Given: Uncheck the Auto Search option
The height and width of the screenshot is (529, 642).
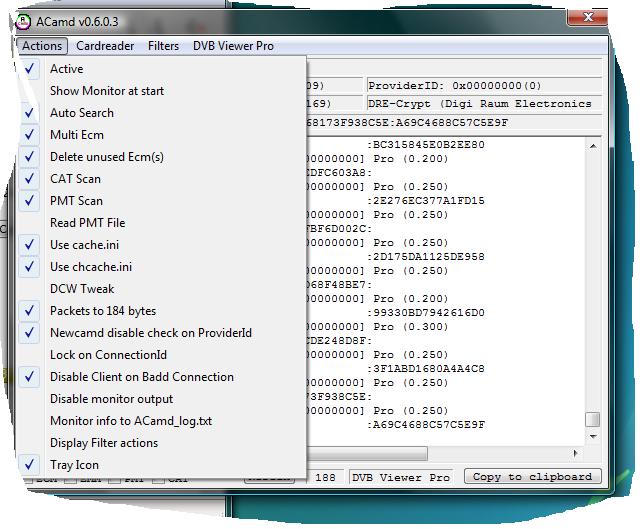Looking at the screenshot, I should pos(82,113).
